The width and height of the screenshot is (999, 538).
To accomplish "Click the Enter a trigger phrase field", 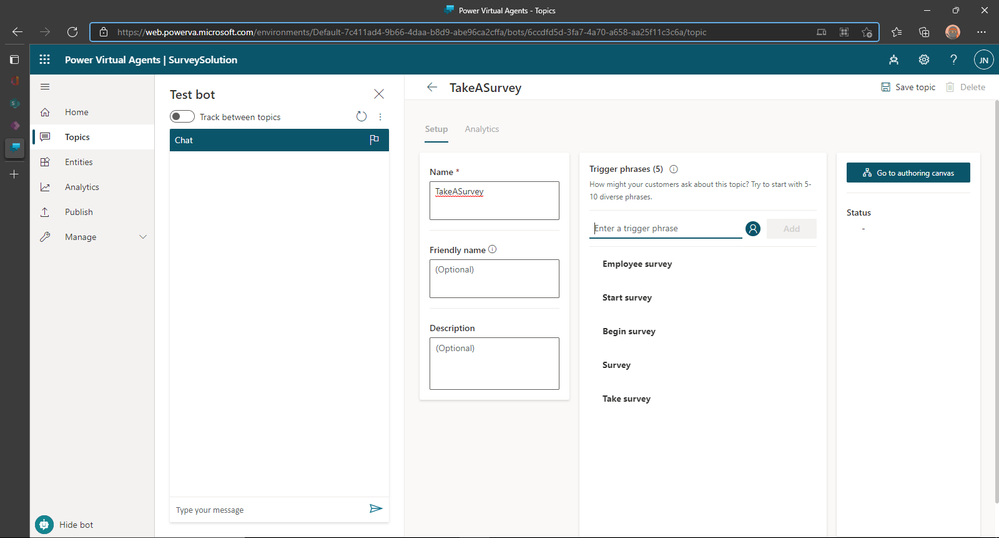I will coord(665,228).
